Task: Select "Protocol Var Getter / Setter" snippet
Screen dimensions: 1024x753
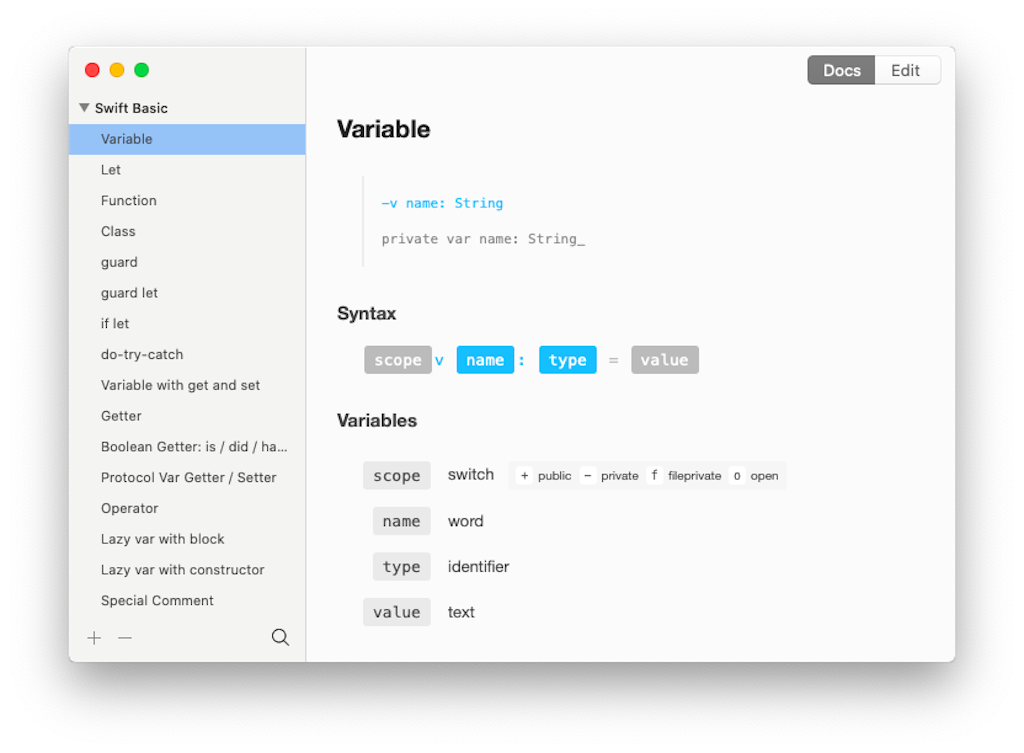Action: click(188, 477)
